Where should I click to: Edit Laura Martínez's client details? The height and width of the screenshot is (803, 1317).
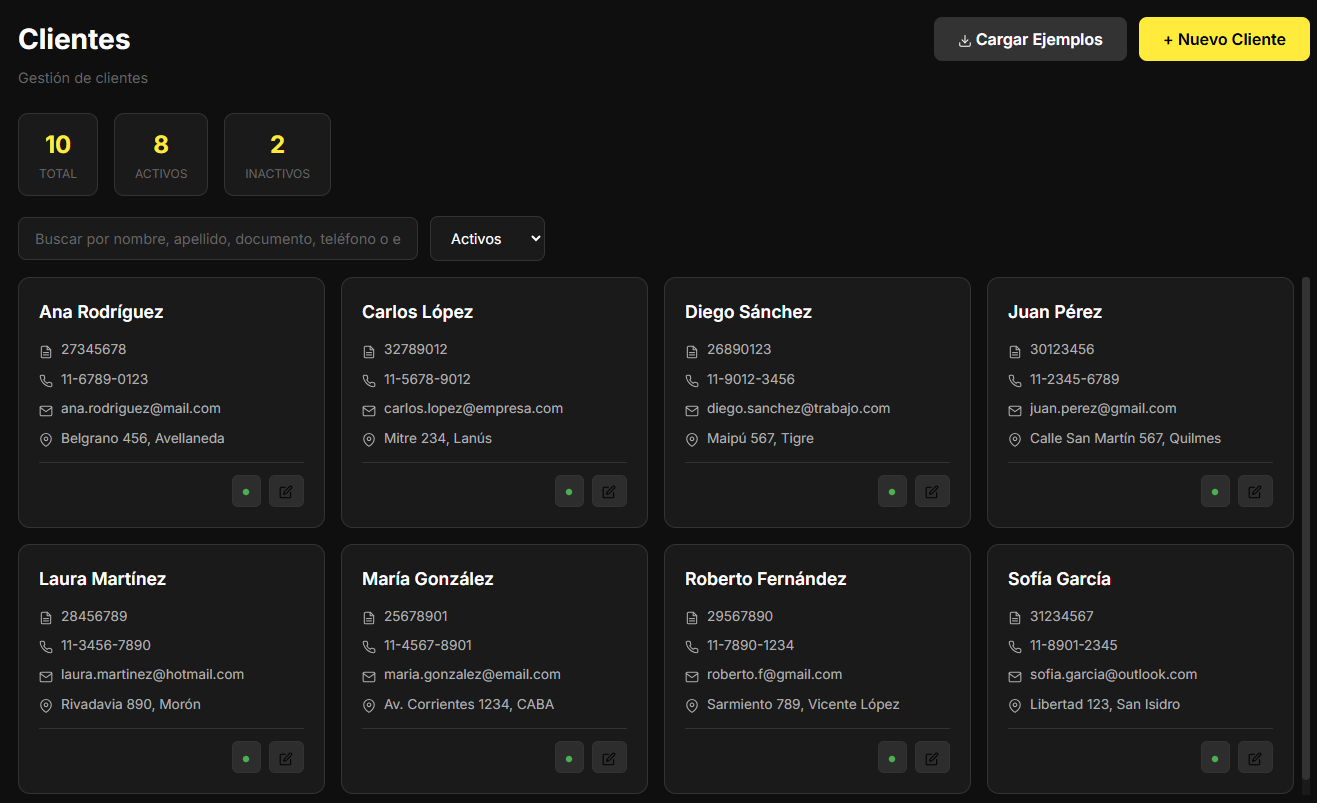click(286, 758)
